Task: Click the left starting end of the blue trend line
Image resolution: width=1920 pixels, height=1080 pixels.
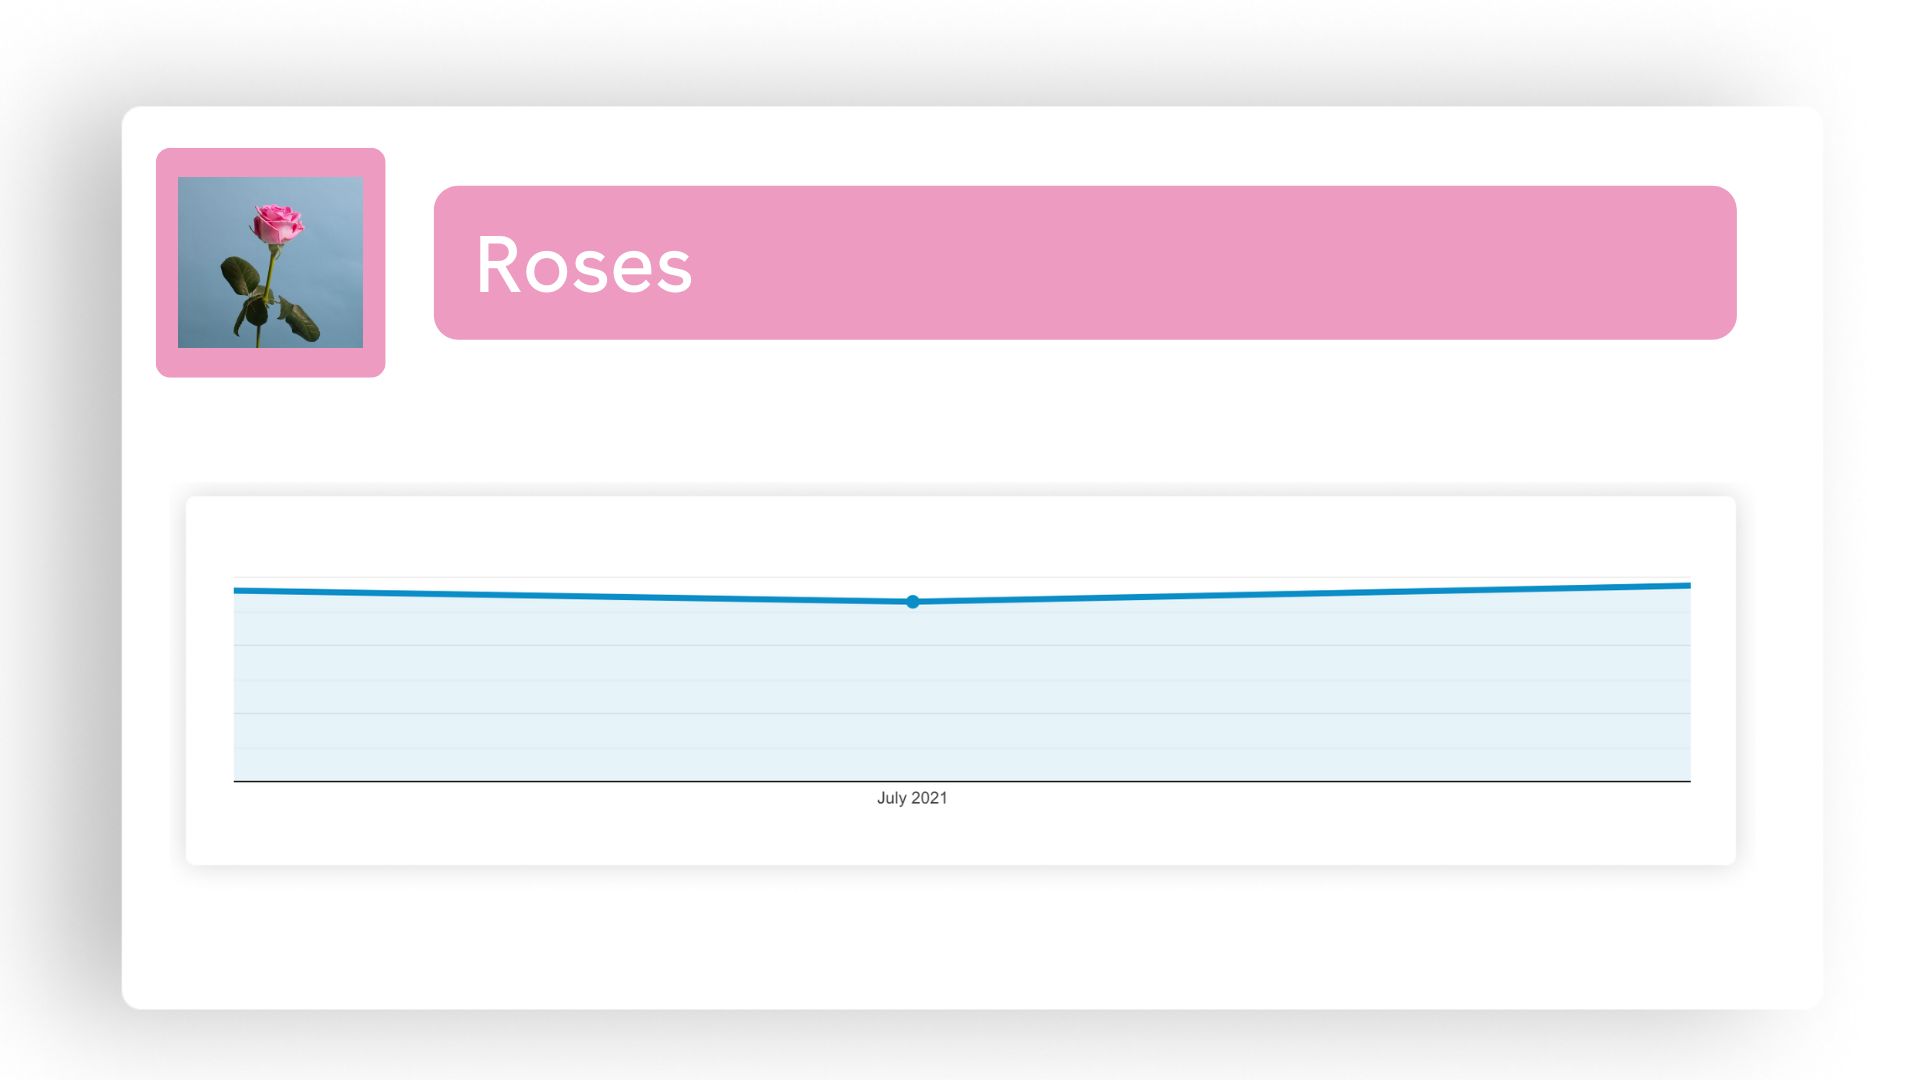Action: click(x=238, y=591)
